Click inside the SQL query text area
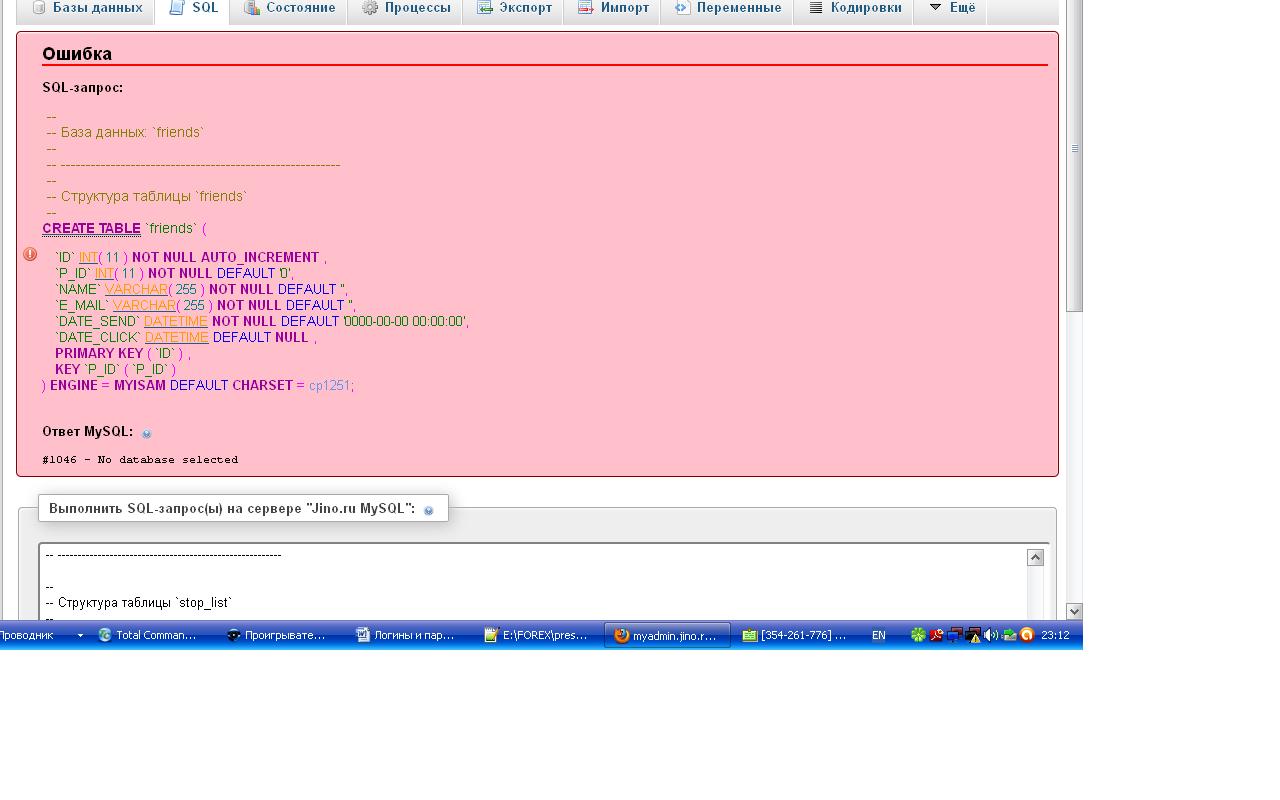Viewport: 1280px width, 800px height. [x=530, y=585]
